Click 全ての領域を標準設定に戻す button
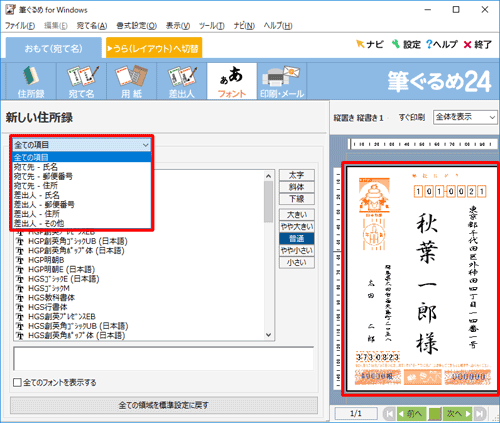 (x=164, y=405)
